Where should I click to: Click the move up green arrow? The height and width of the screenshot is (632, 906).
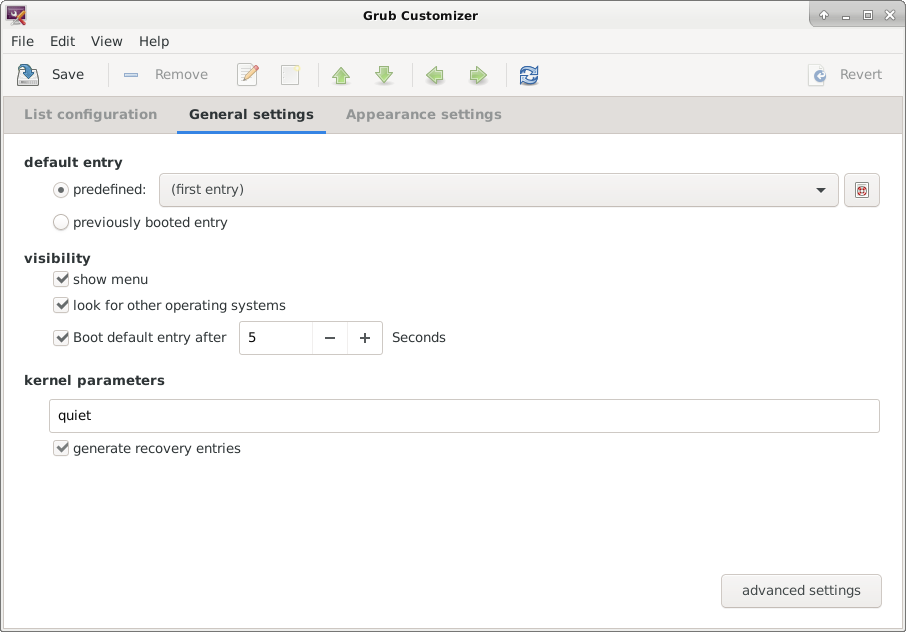pyautogui.click(x=341, y=75)
